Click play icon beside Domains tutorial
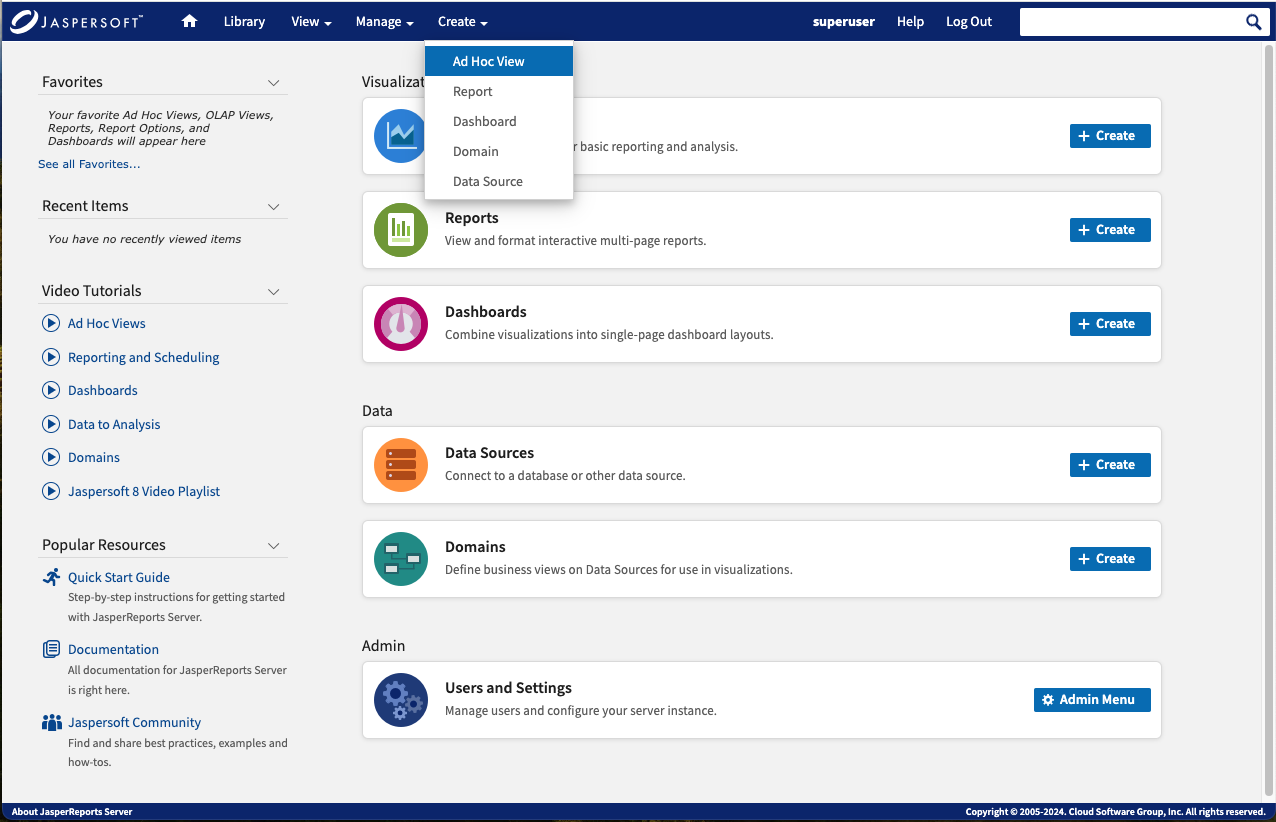 pyautogui.click(x=51, y=457)
